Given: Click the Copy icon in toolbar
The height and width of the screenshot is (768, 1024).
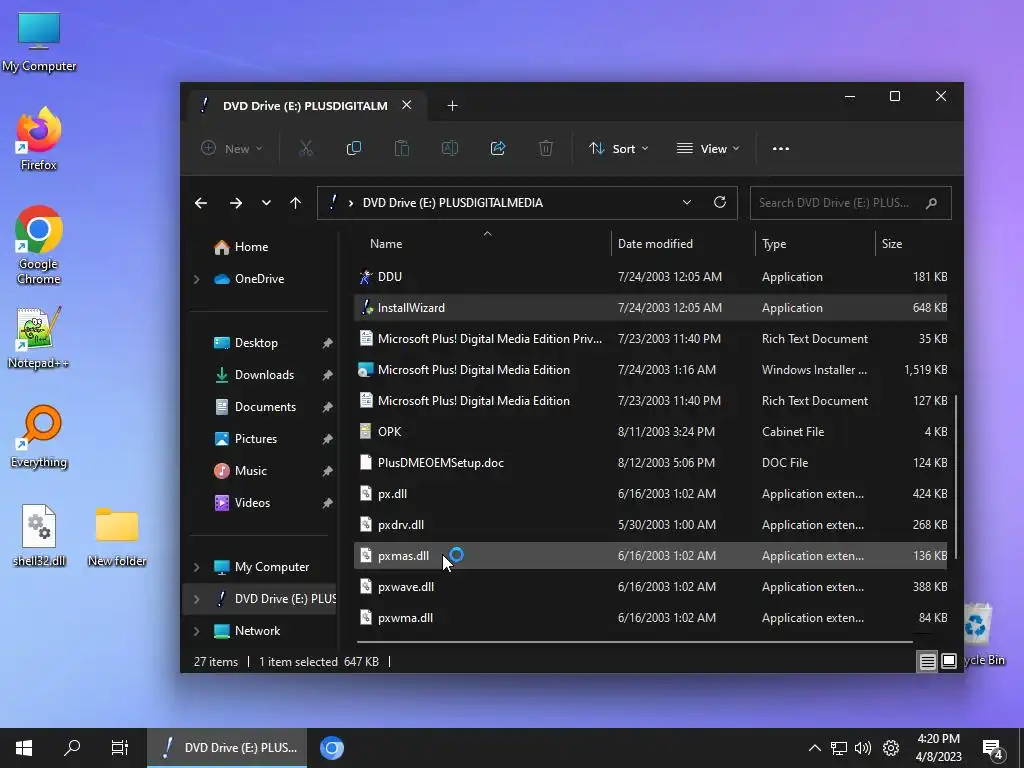Looking at the screenshot, I should 353,148.
